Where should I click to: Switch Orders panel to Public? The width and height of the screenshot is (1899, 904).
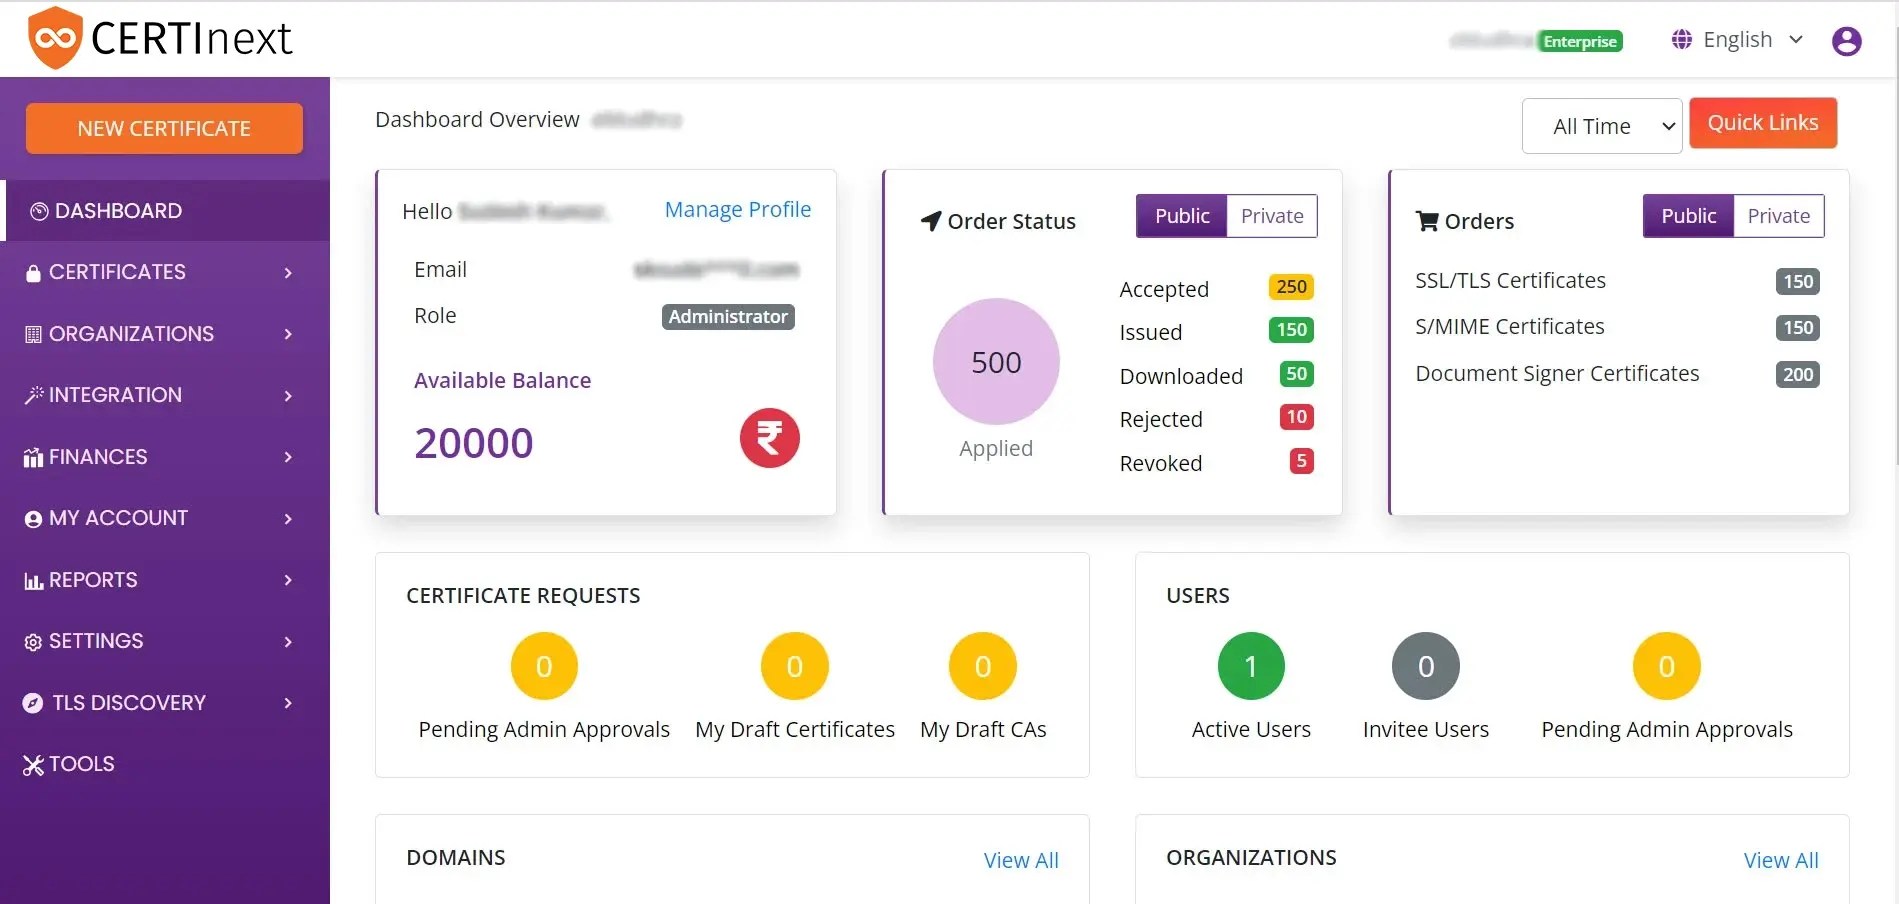click(1688, 216)
